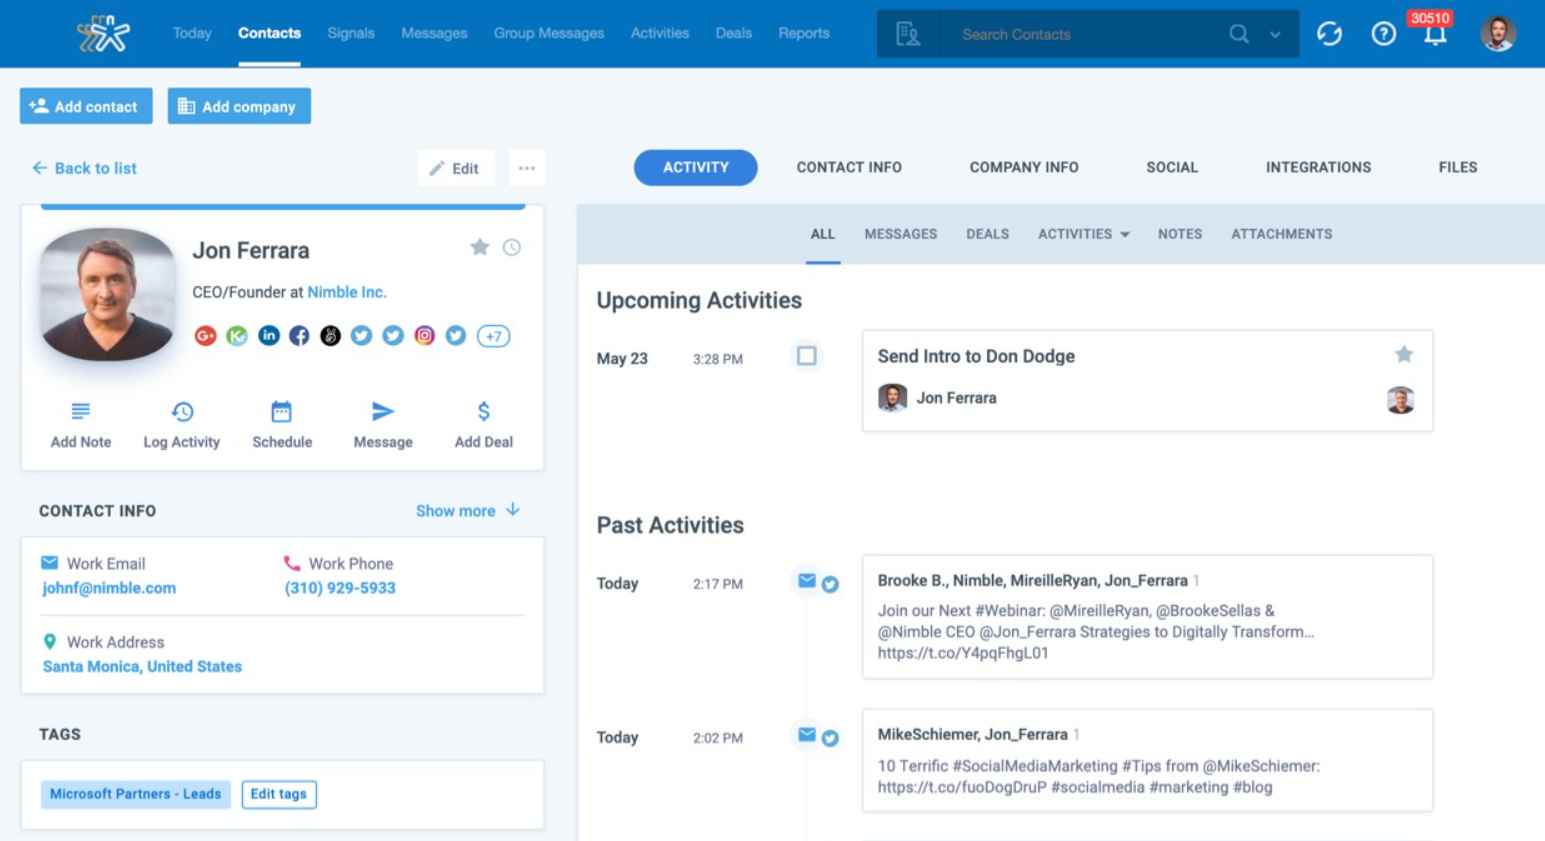Click the johnf@nimble.com email link
The image size is (1545, 841).
[109, 588]
